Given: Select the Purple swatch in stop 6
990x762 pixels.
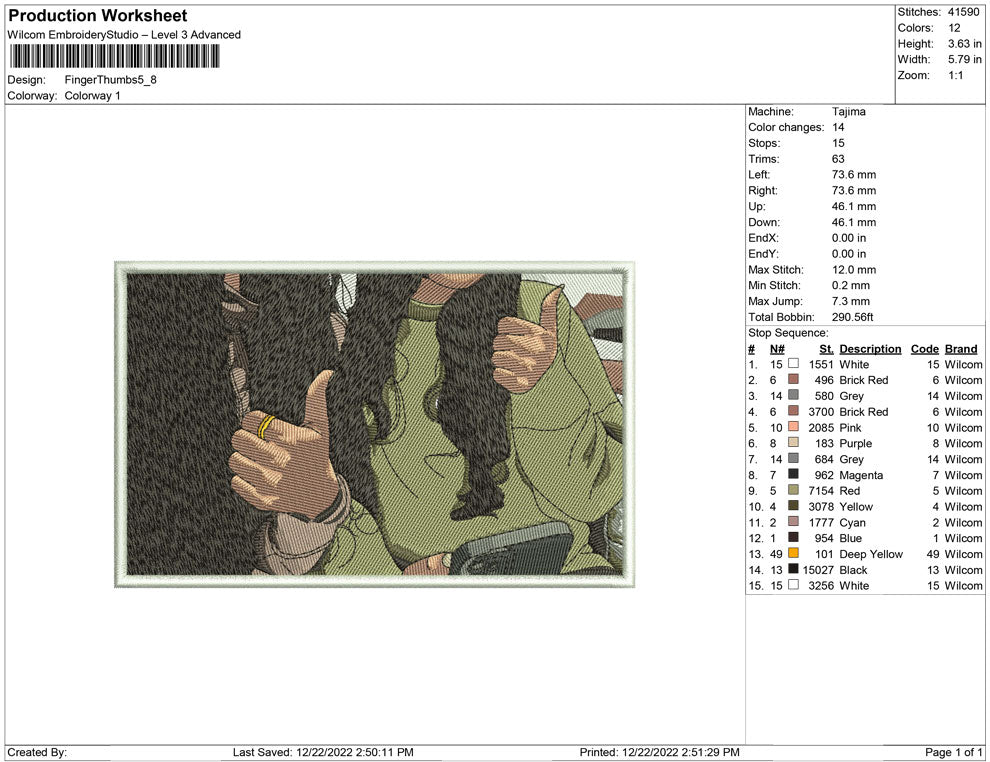Looking at the screenshot, I should [x=794, y=443].
